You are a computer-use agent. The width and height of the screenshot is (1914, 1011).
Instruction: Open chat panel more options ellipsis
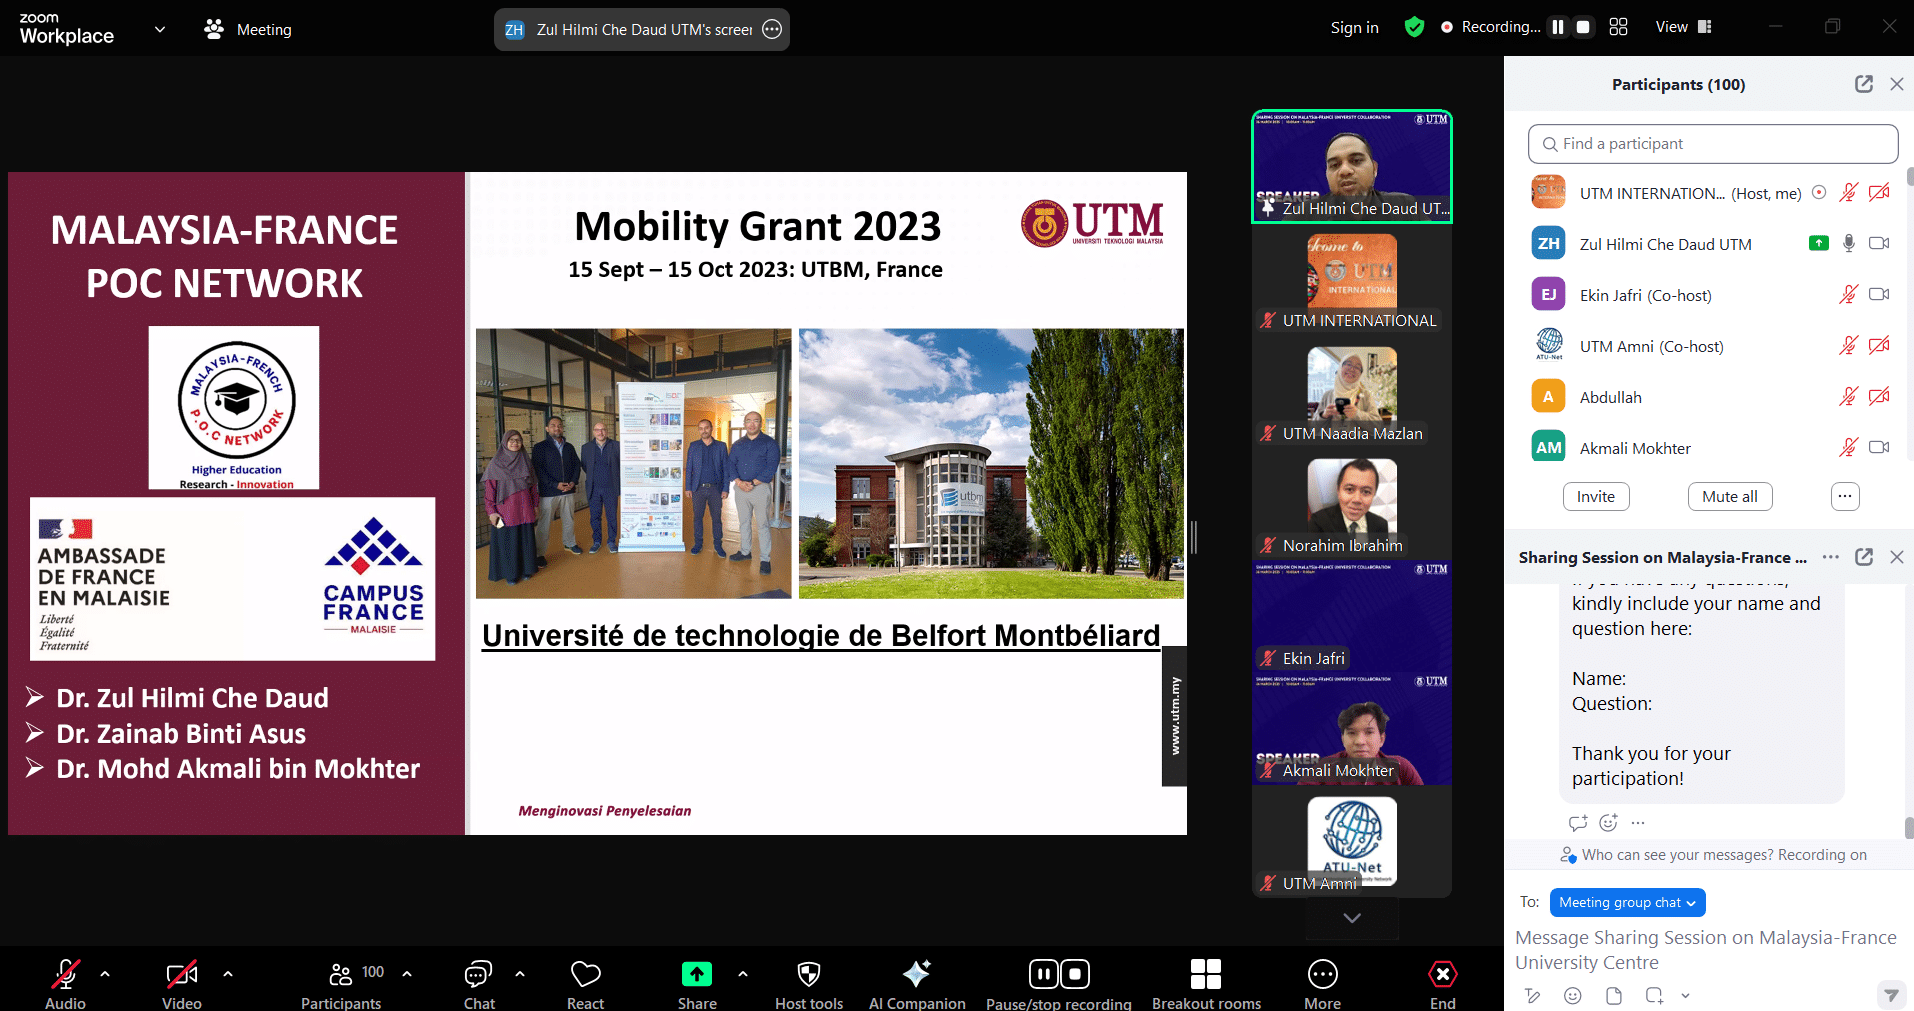coord(1831,557)
